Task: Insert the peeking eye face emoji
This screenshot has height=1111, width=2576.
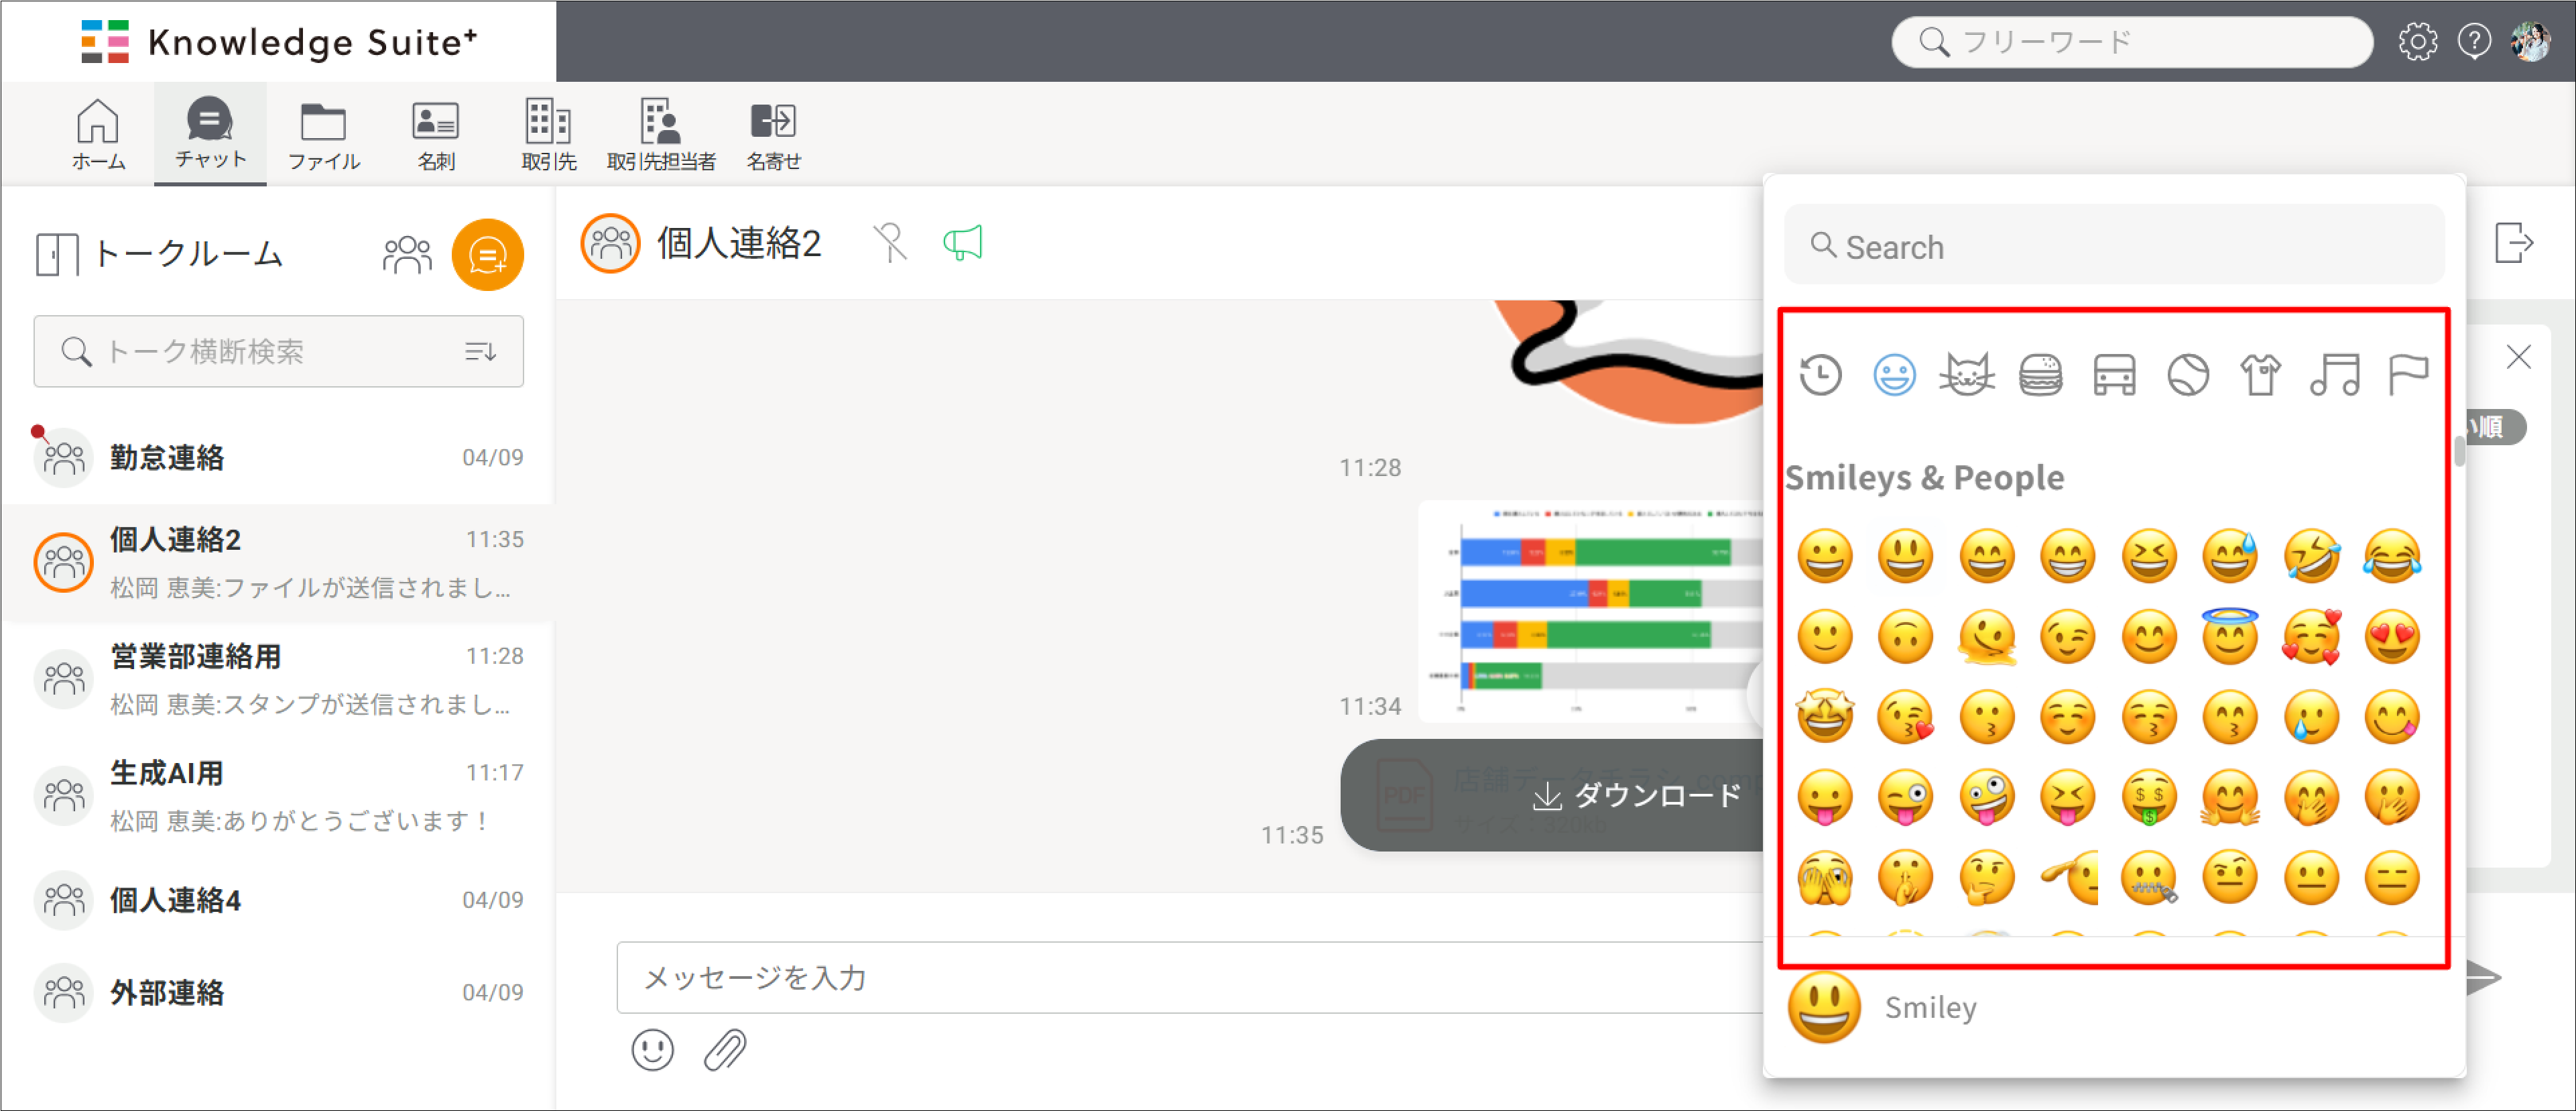Action: 1825,878
